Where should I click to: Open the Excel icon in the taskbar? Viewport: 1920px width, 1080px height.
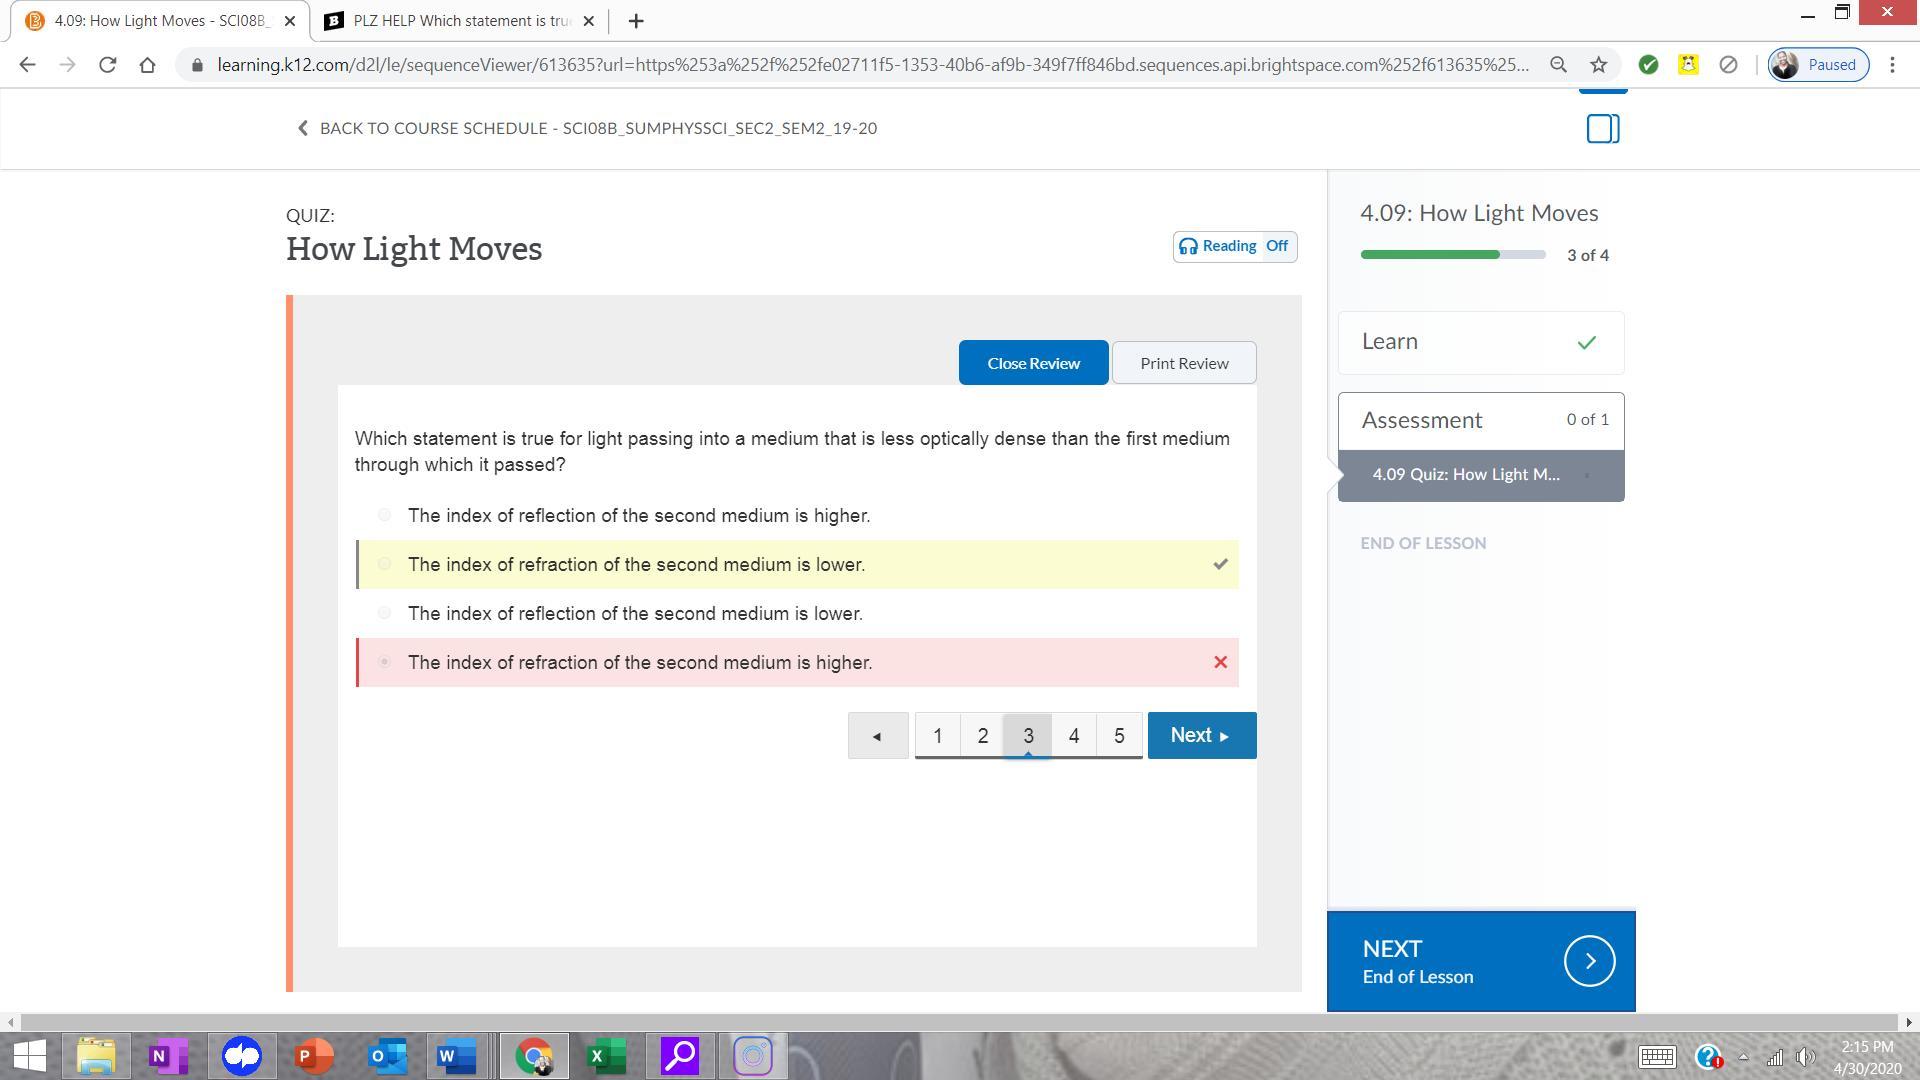point(606,1056)
